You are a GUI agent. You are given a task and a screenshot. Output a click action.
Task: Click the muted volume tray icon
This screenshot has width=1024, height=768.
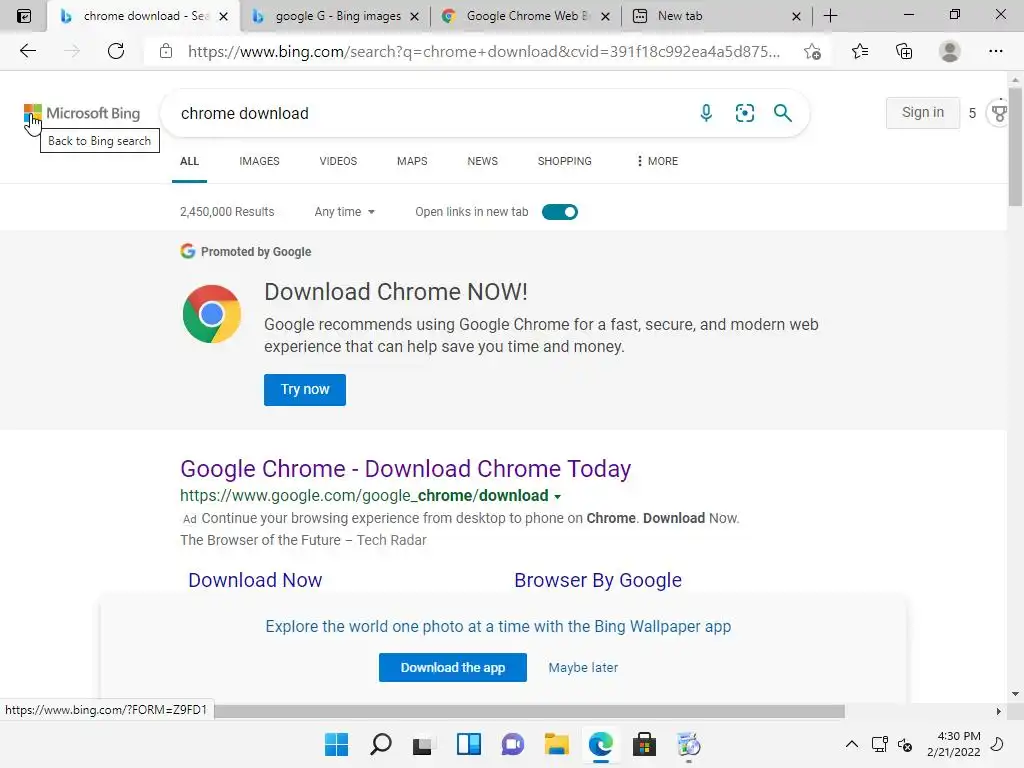[904, 744]
